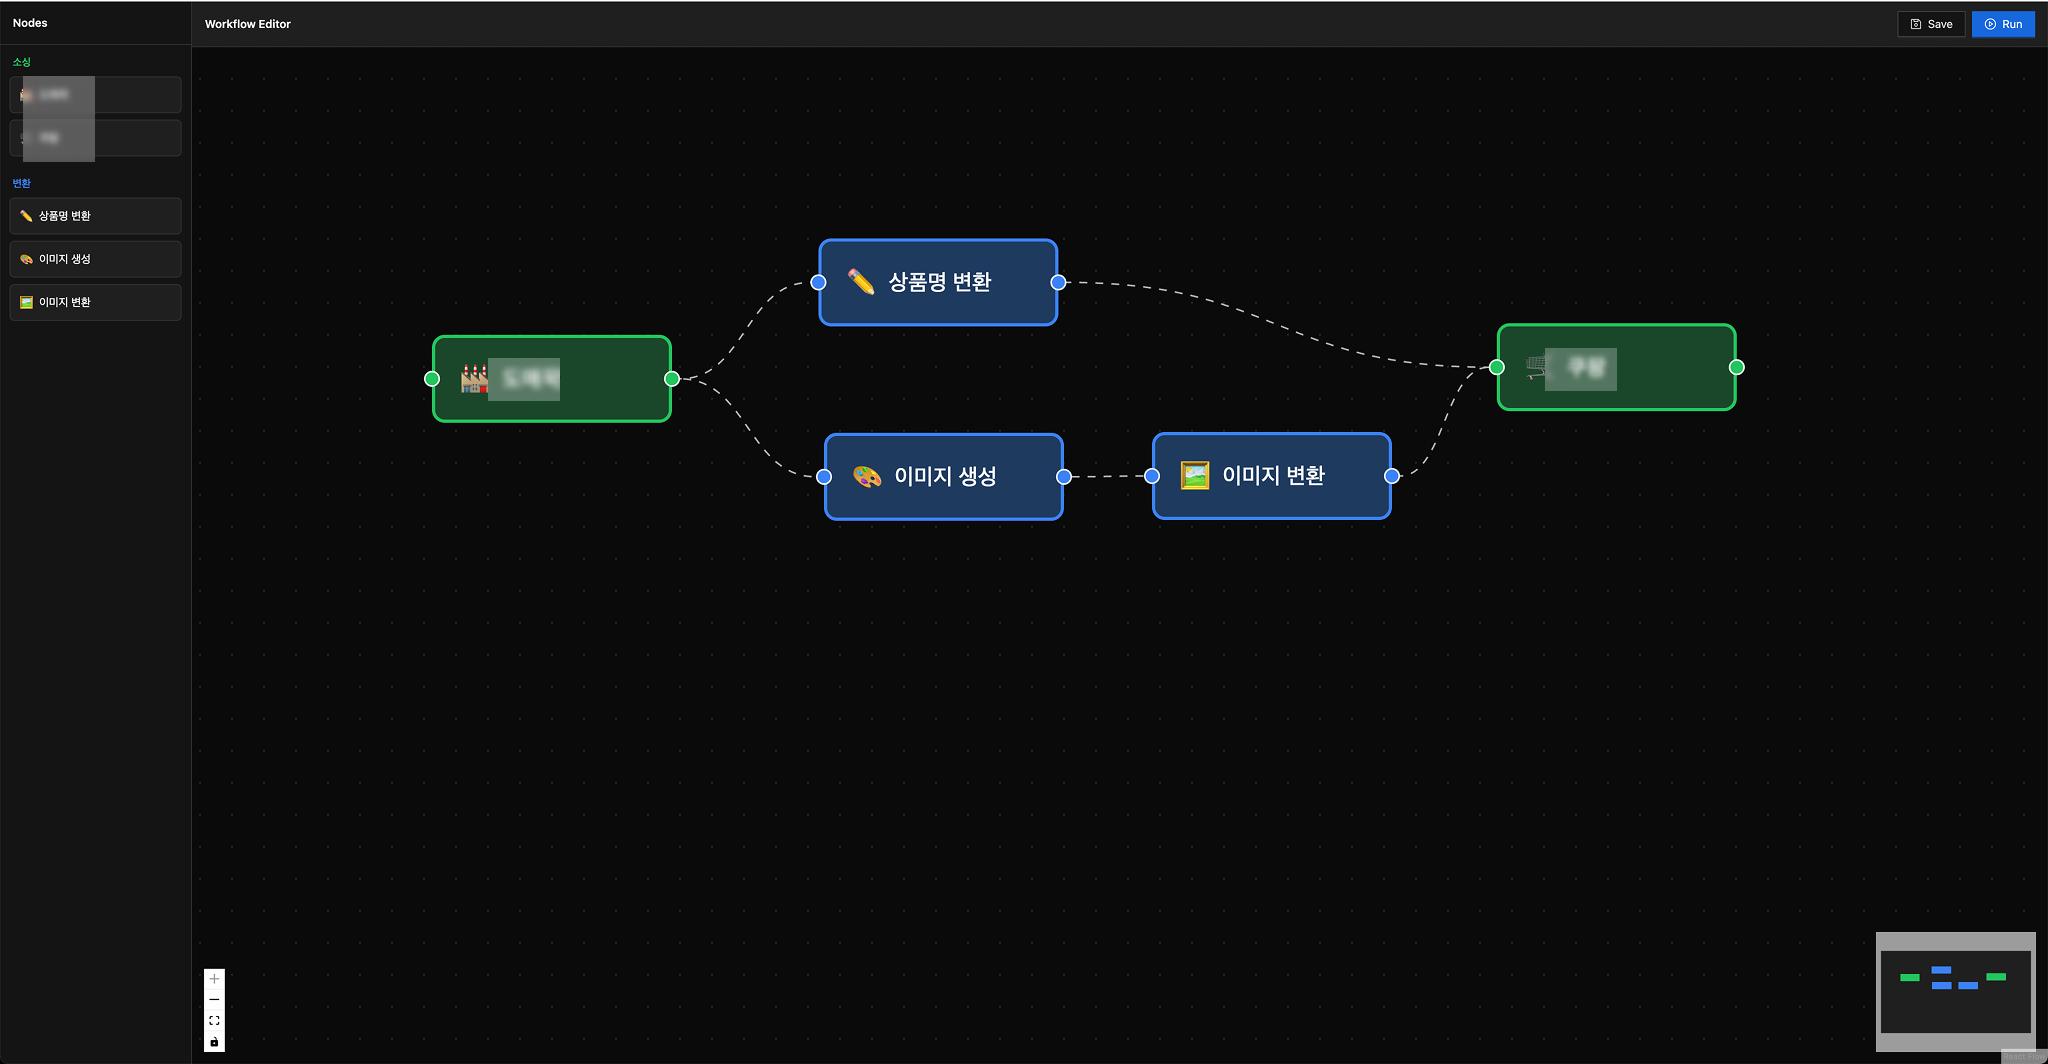The height and width of the screenshot is (1064, 2048).
Task: Click the minimap overview panel
Action: [1955, 991]
